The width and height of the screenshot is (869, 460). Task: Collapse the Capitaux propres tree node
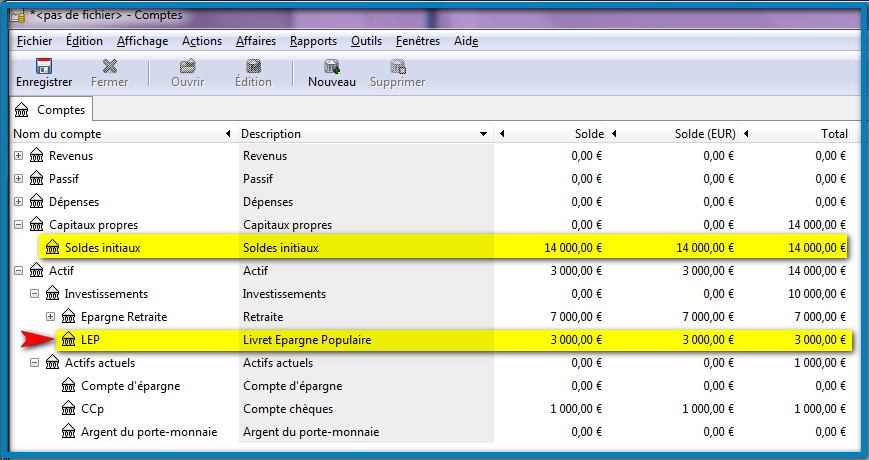(x=19, y=225)
